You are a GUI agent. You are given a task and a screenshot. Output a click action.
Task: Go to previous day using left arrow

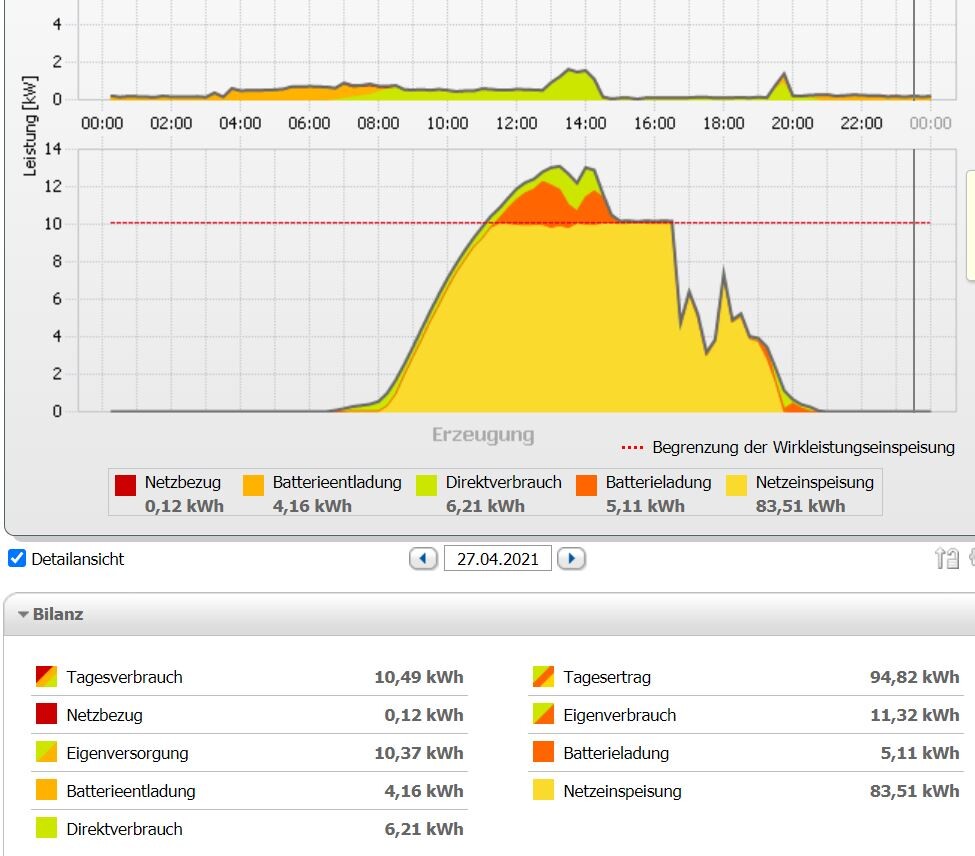[423, 558]
